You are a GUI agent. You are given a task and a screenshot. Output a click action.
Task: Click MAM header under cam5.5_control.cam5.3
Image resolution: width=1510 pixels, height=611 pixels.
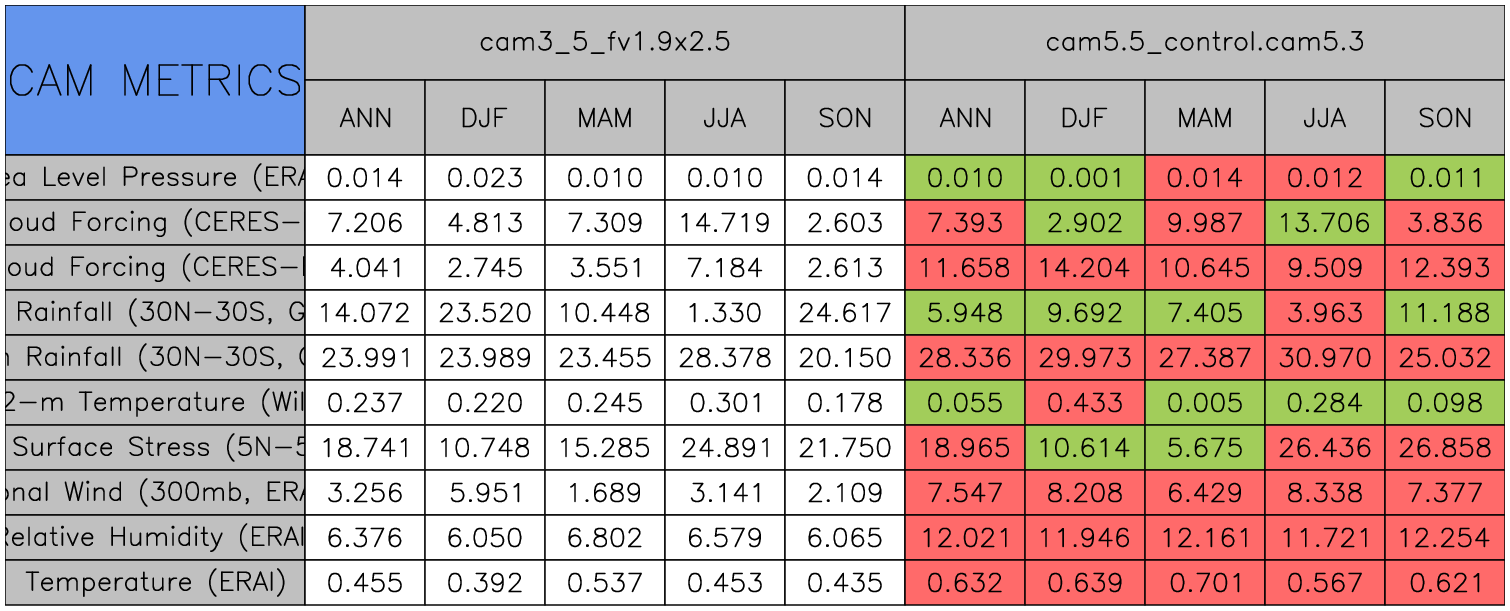tap(1205, 118)
